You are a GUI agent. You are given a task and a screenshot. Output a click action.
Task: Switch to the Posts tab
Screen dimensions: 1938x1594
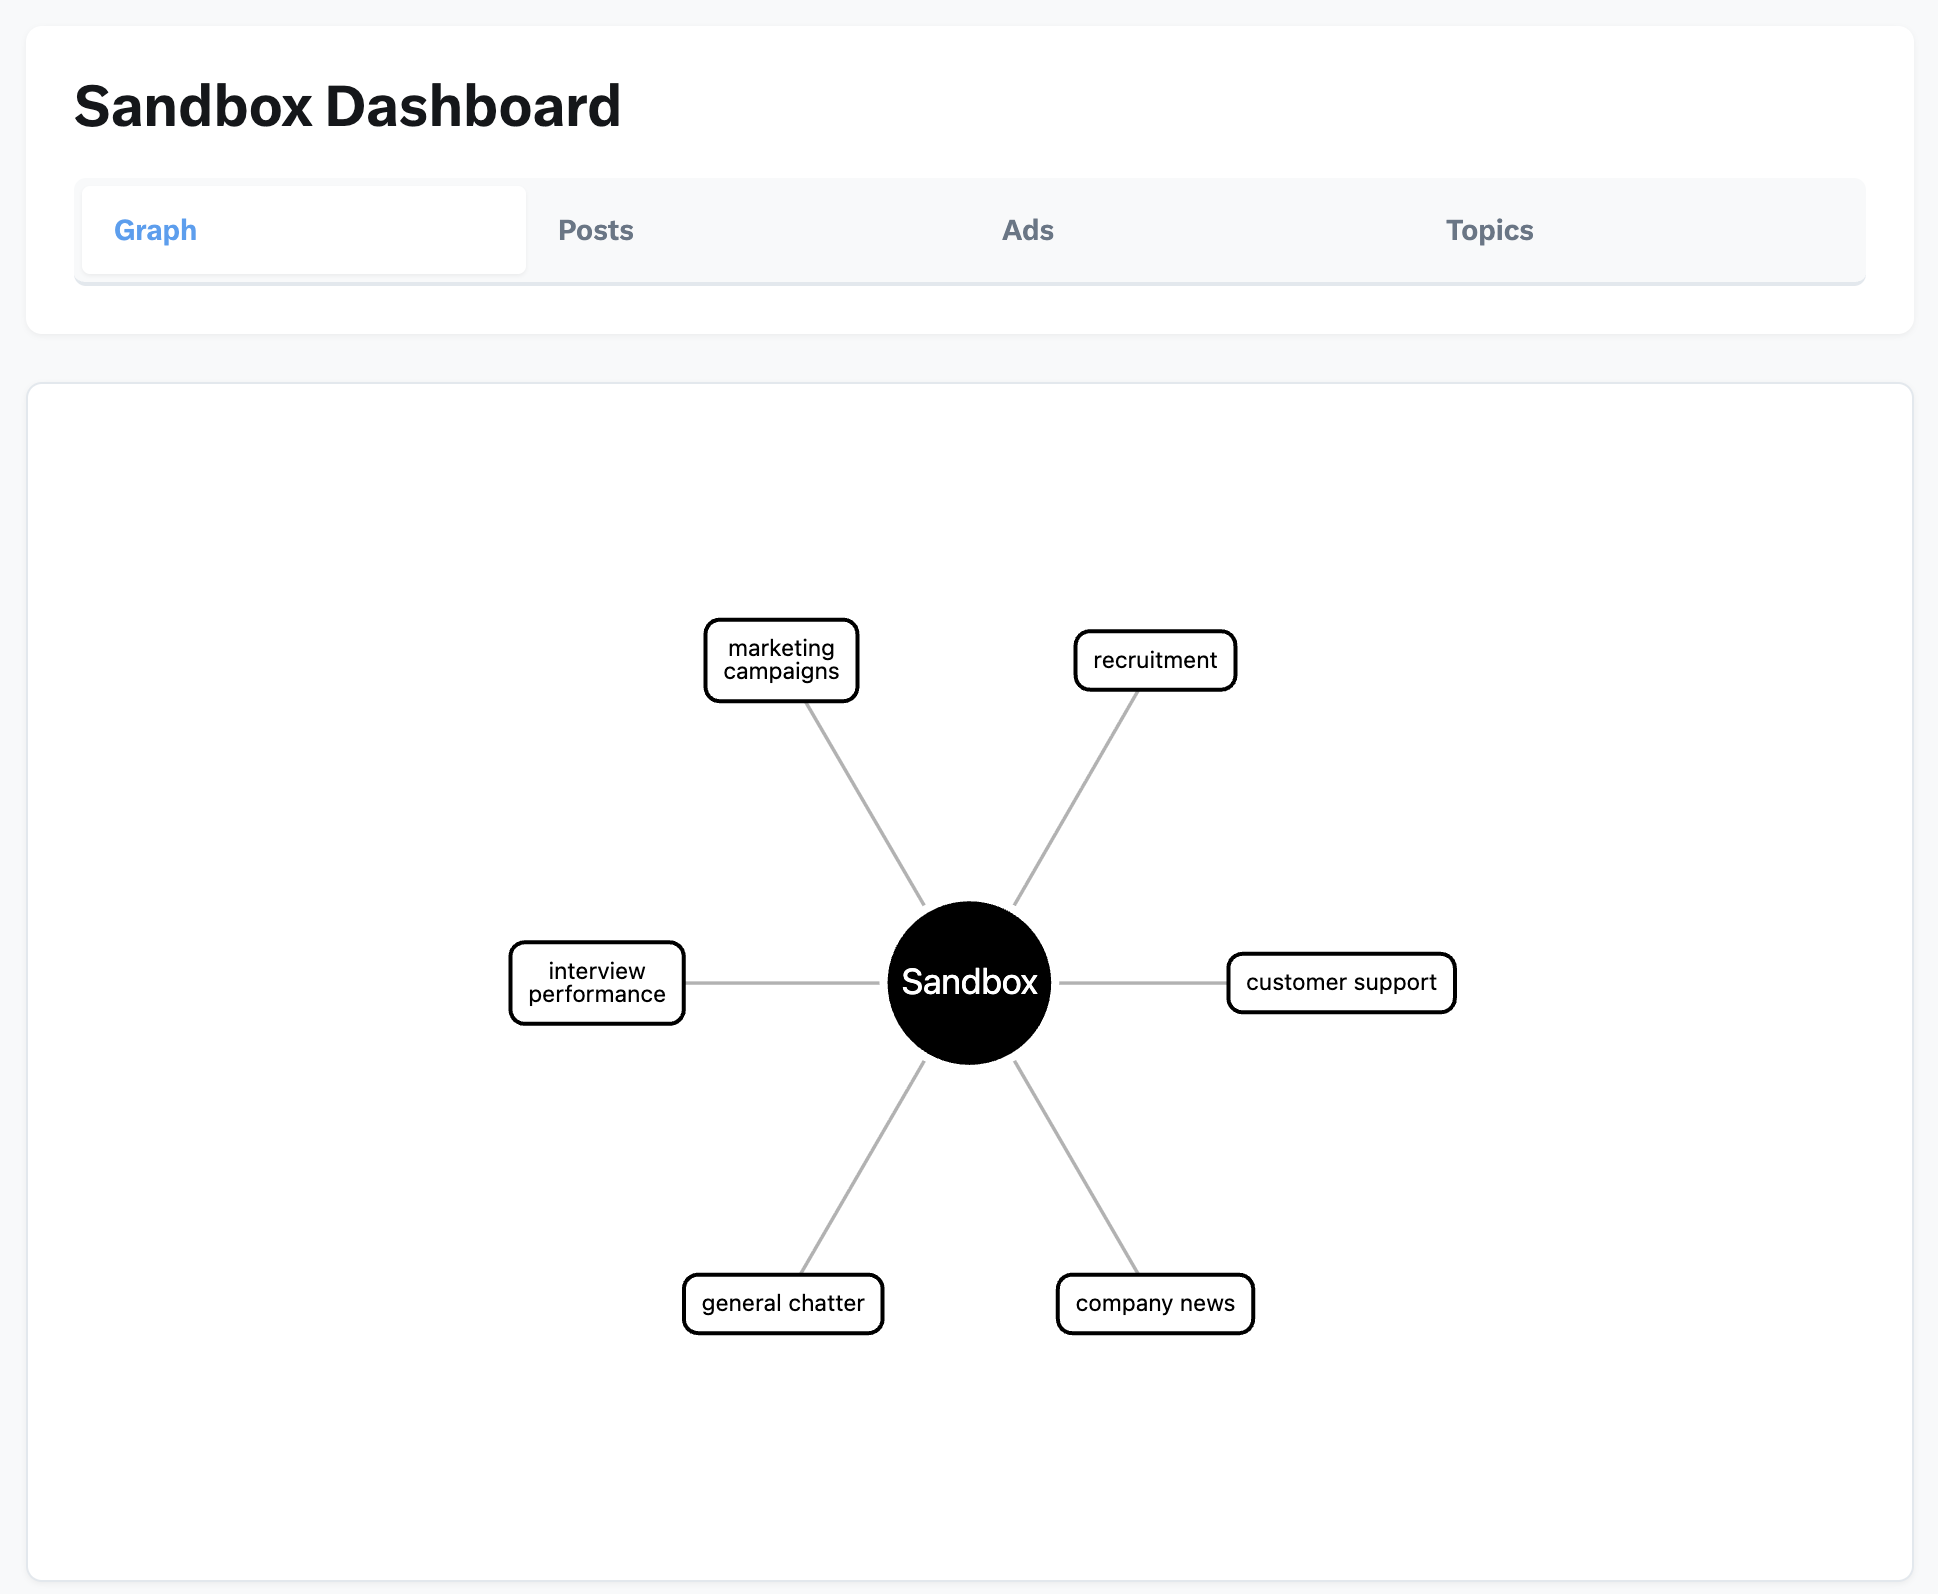[596, 230]
